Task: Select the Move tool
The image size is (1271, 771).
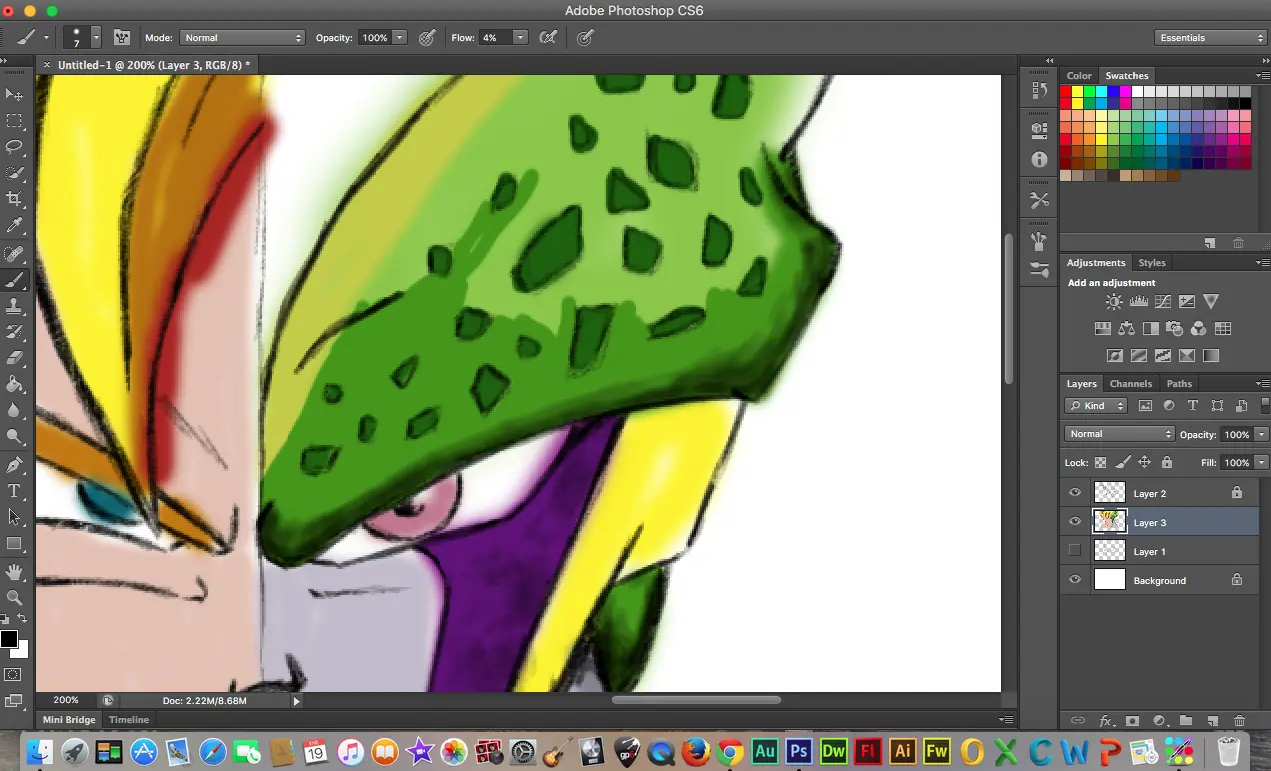Action: (x=14, y=94)
